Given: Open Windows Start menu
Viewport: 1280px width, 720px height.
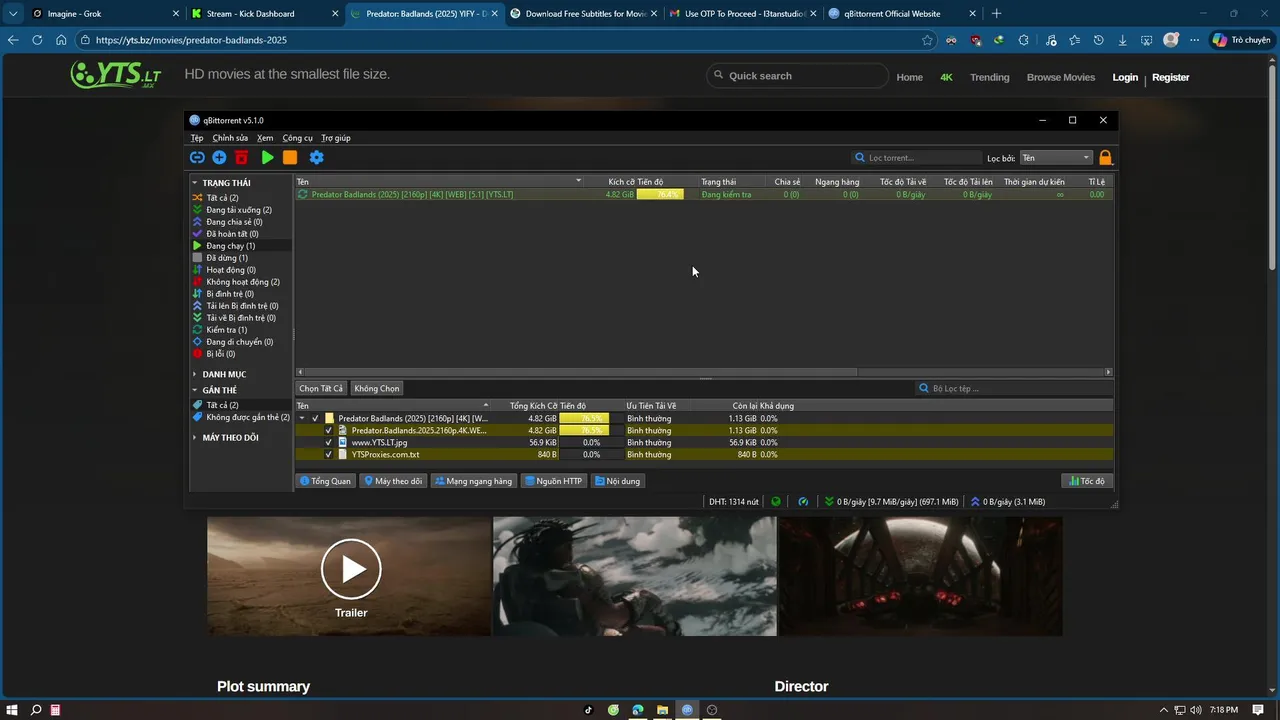Looking at the screenshot, I should coord(13,710).
